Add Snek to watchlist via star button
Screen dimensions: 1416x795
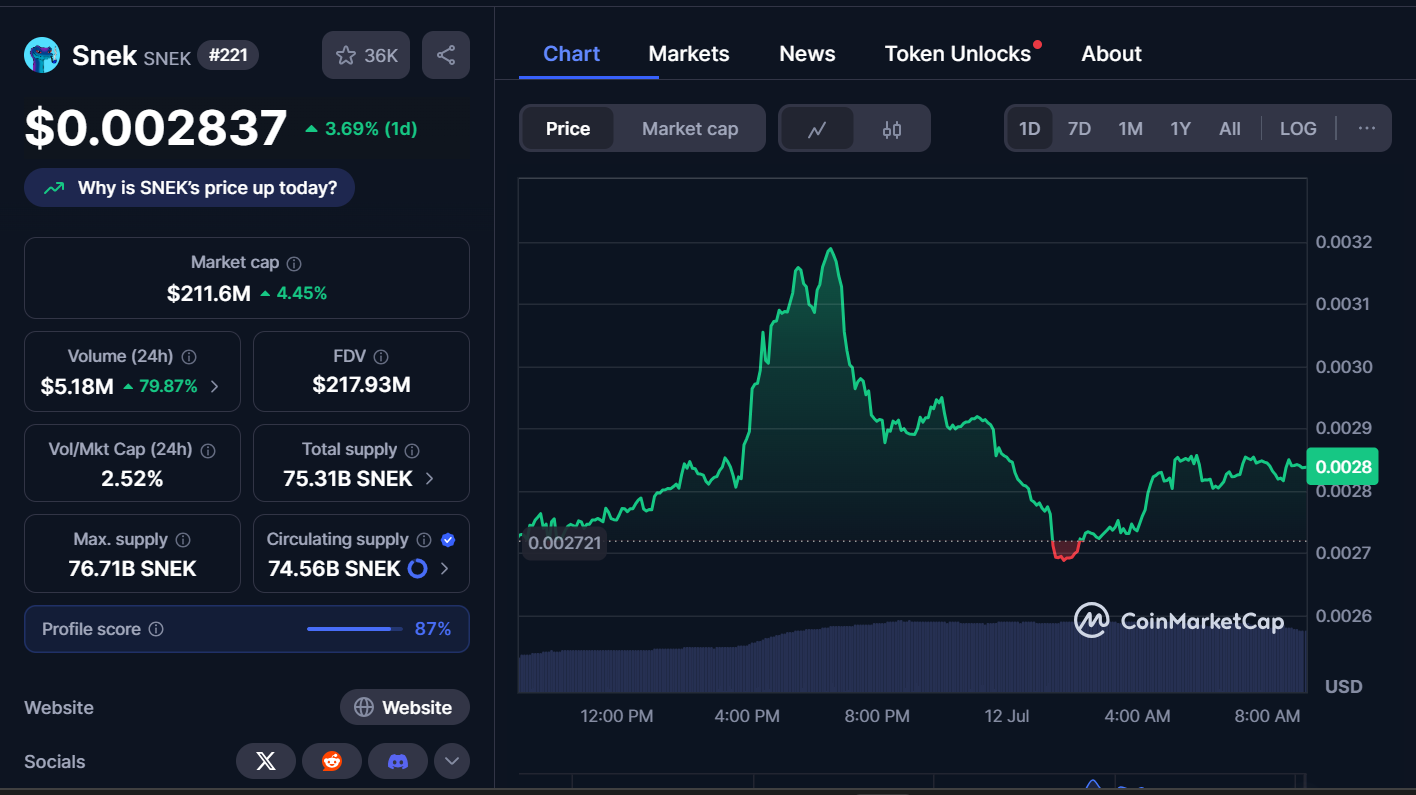point(366,55)
